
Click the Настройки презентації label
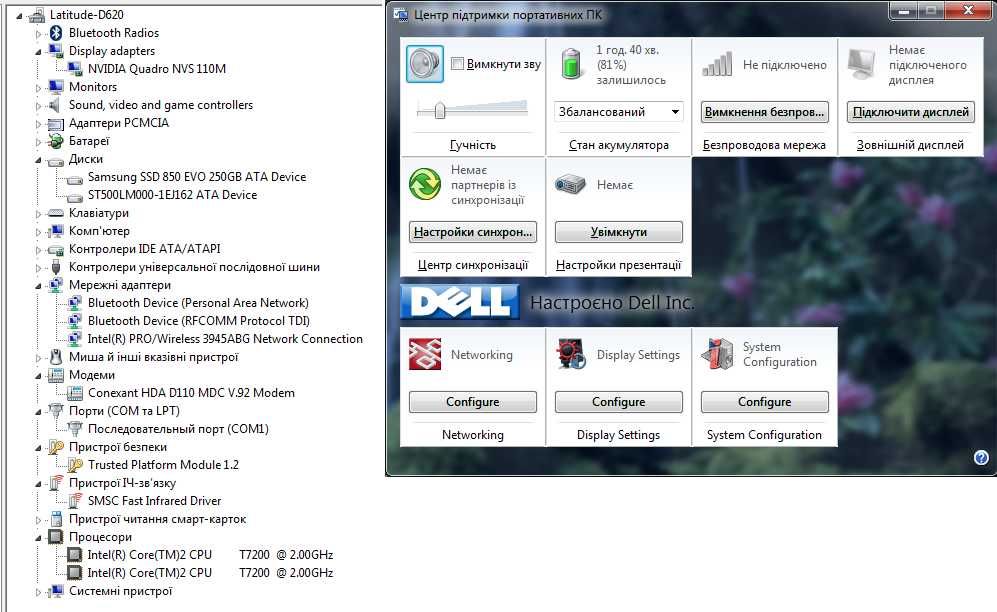619,265
